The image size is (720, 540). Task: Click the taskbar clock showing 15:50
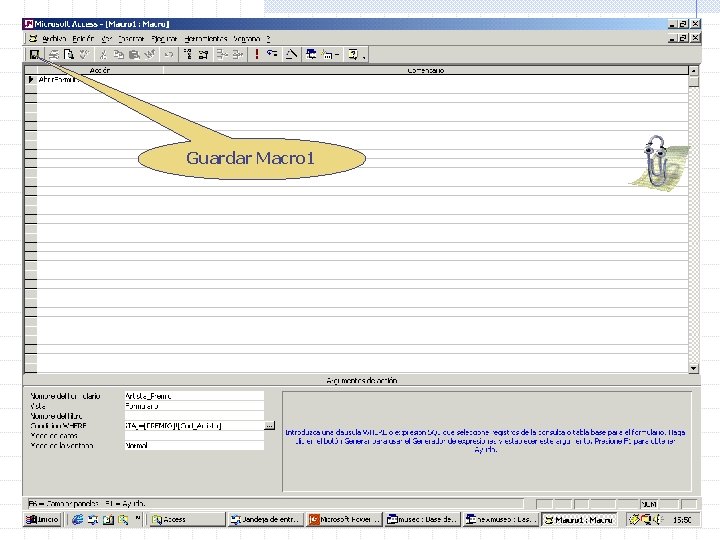click(x=682, y=520)
